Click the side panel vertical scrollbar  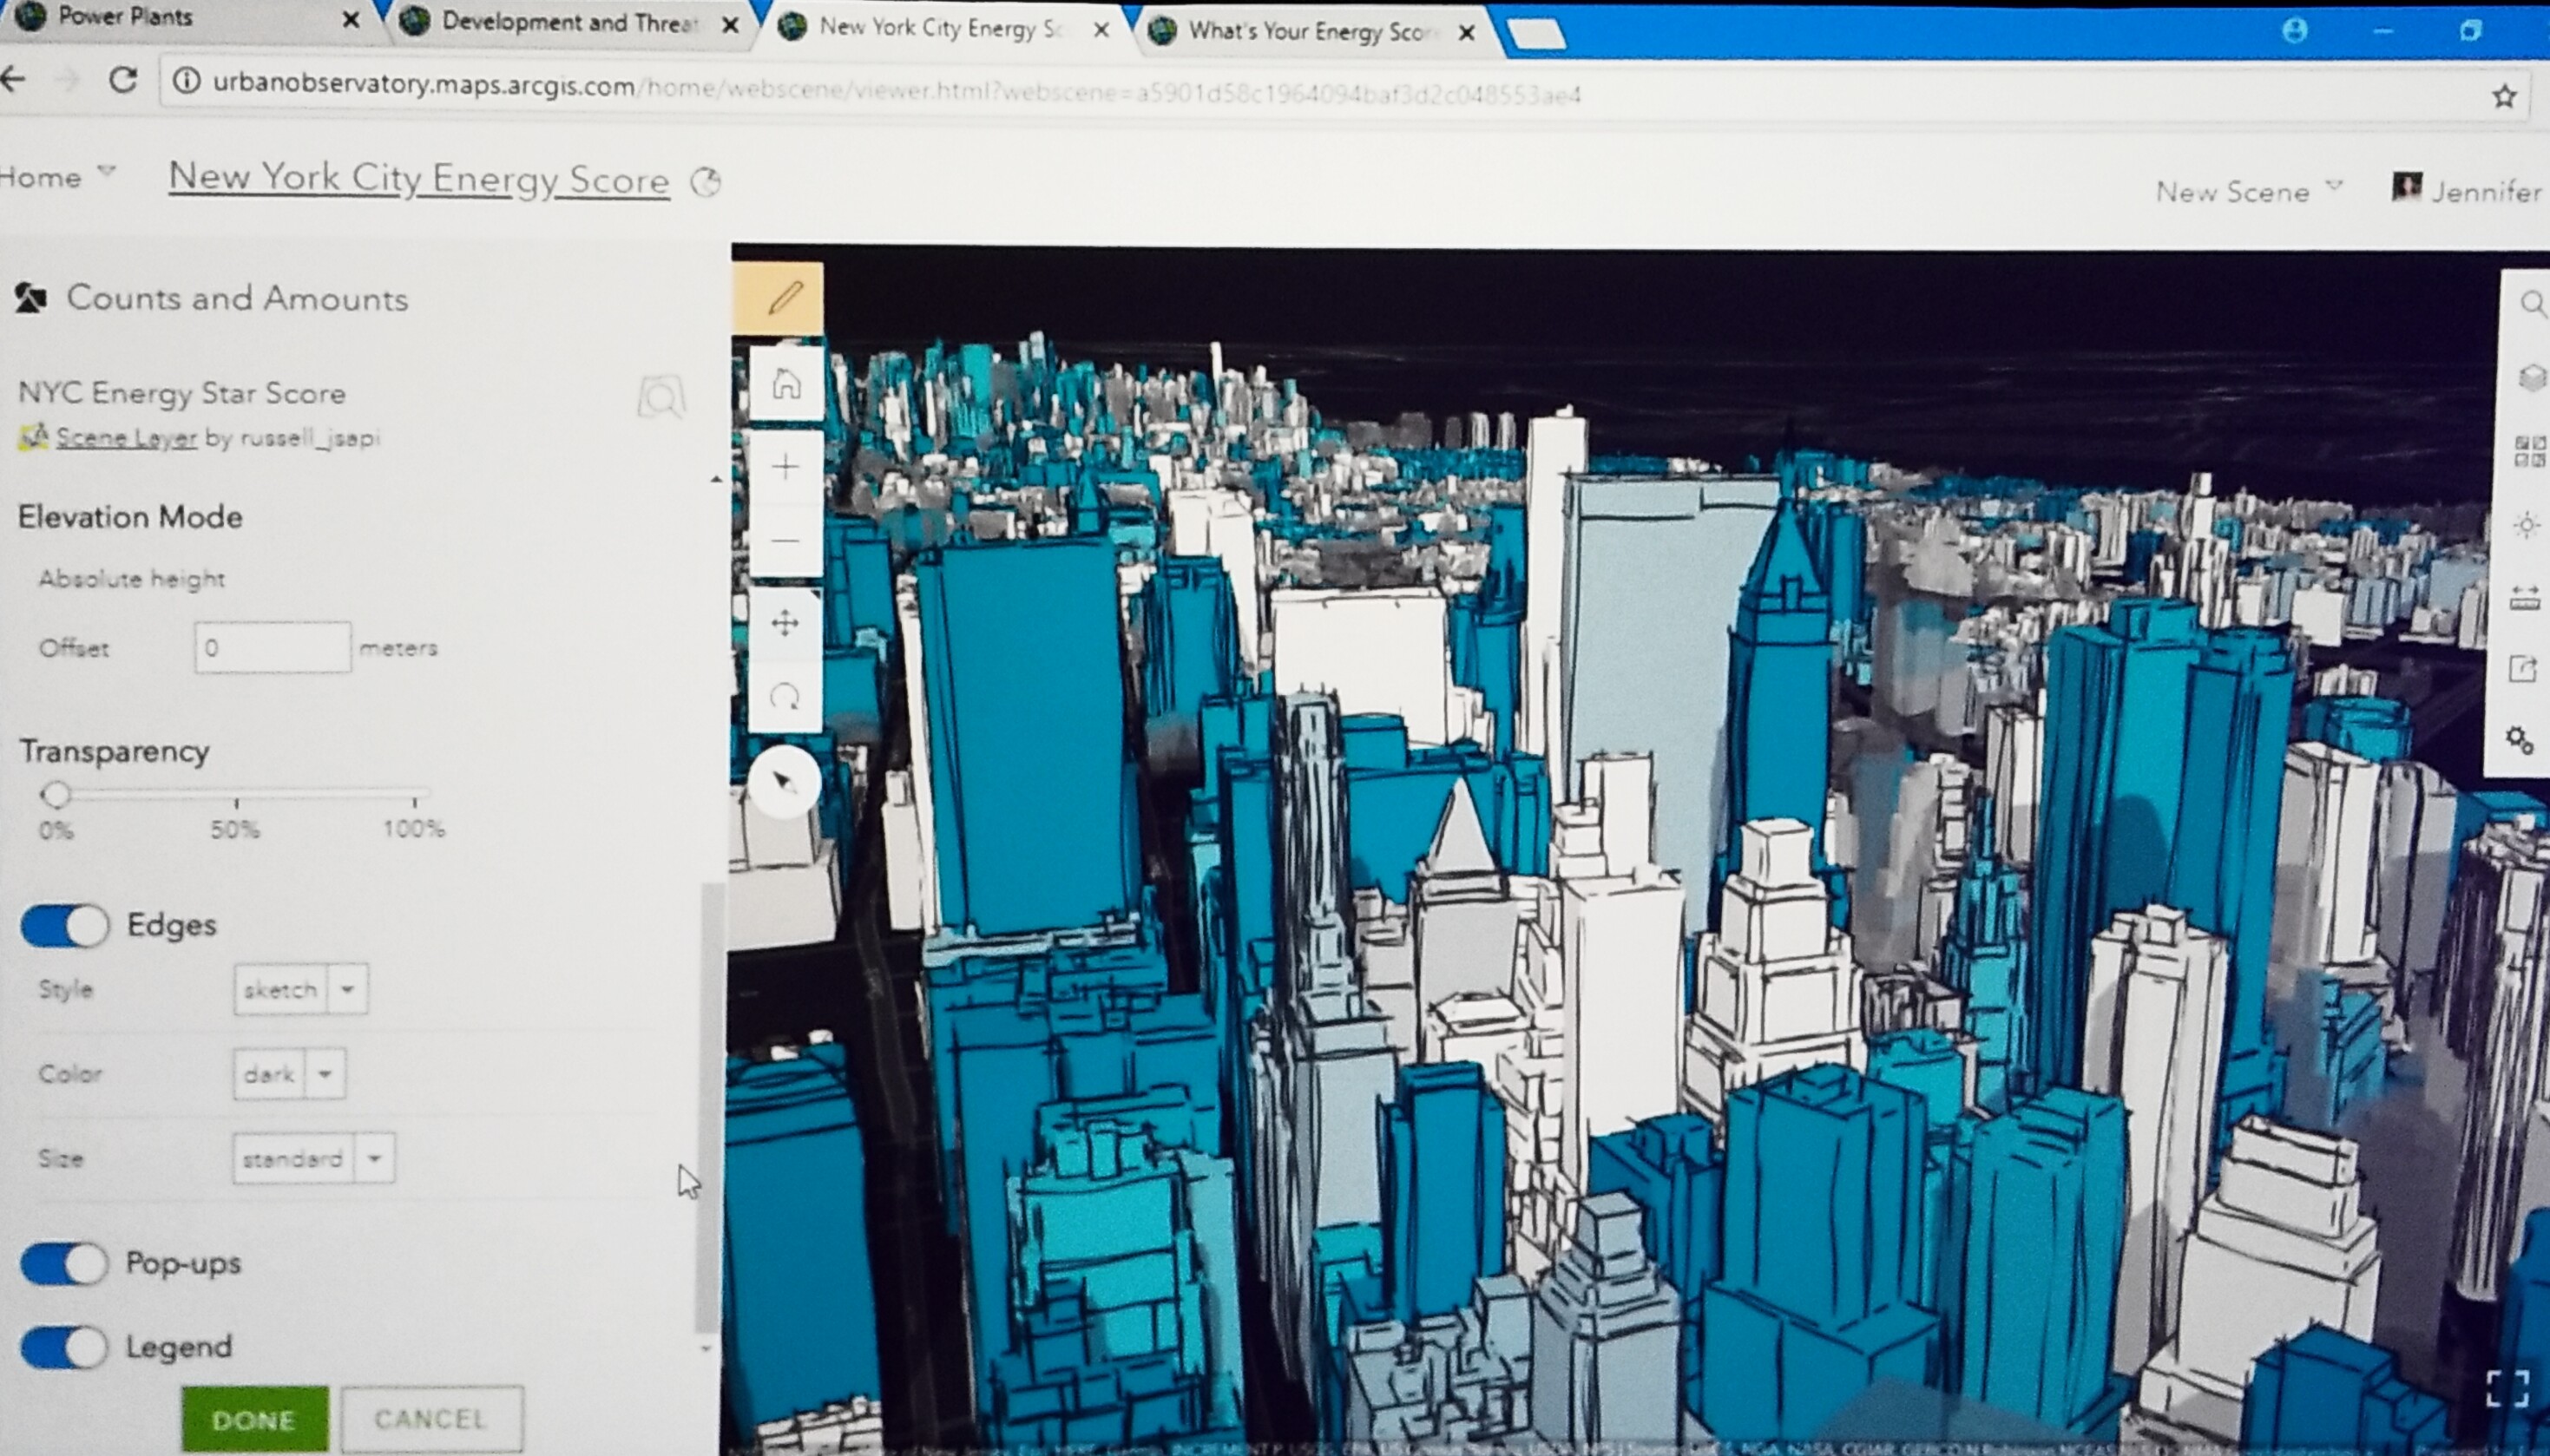pyautogui.click(x=710, y=1107)
